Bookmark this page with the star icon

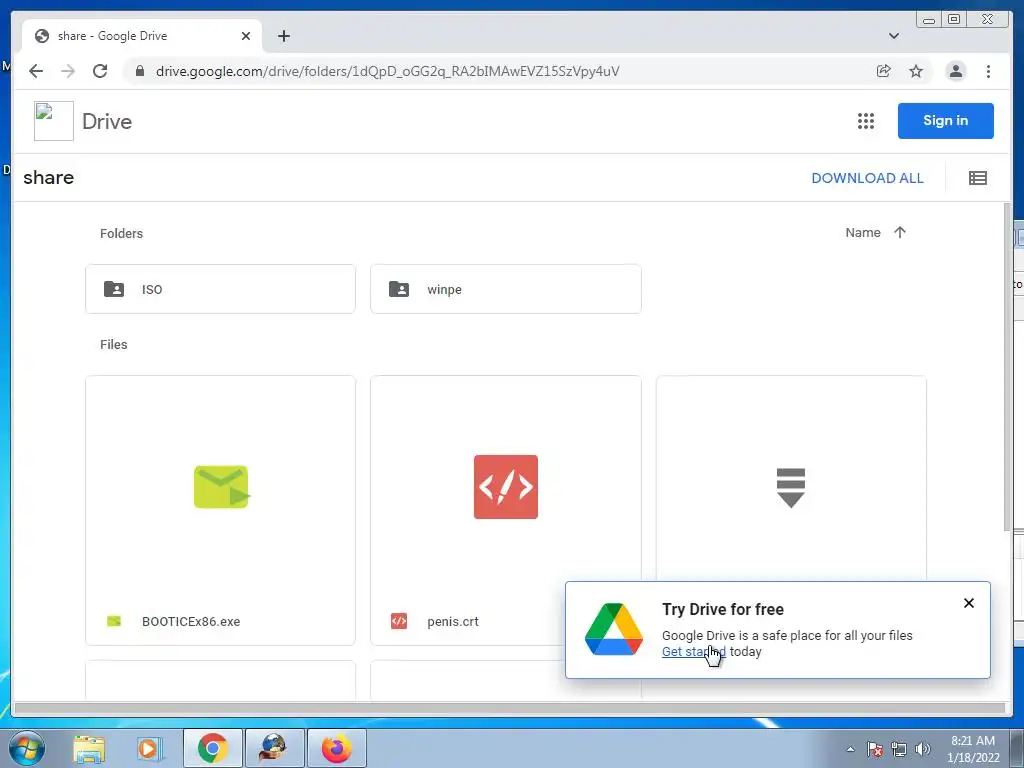[x=916, y=71]
